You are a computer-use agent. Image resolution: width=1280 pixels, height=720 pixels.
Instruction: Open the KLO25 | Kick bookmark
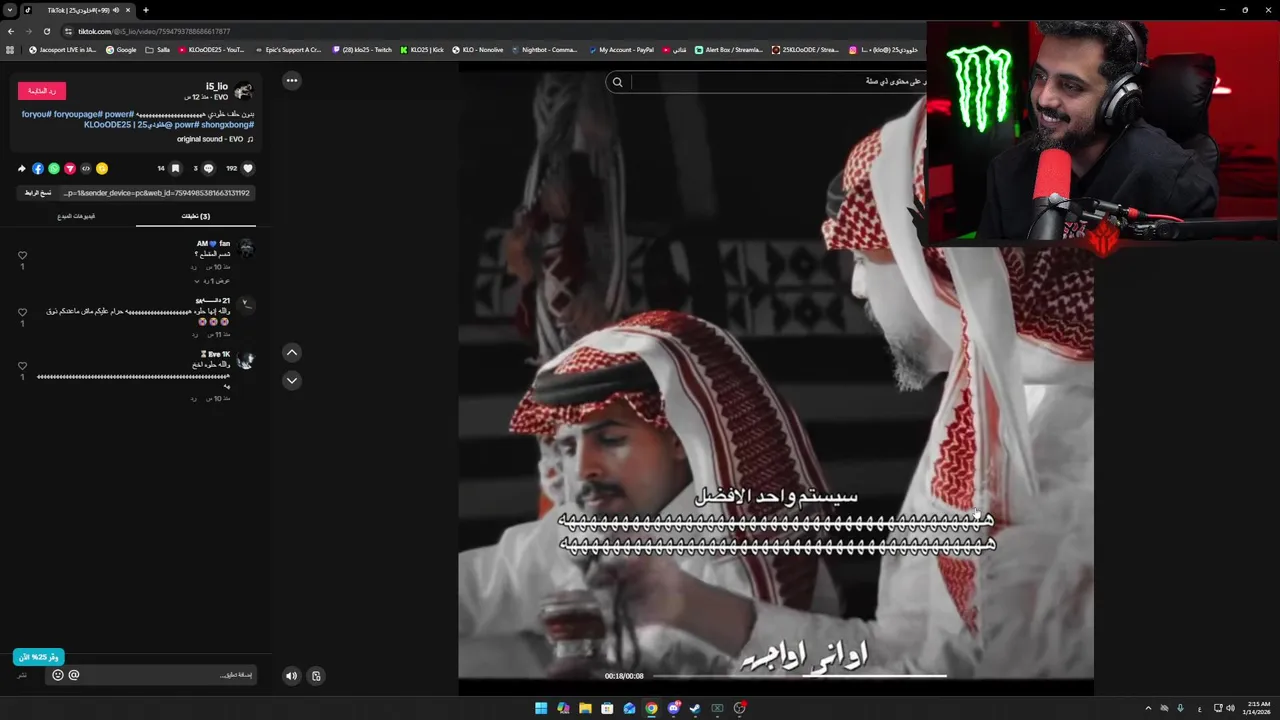click(x=421, y=49)
